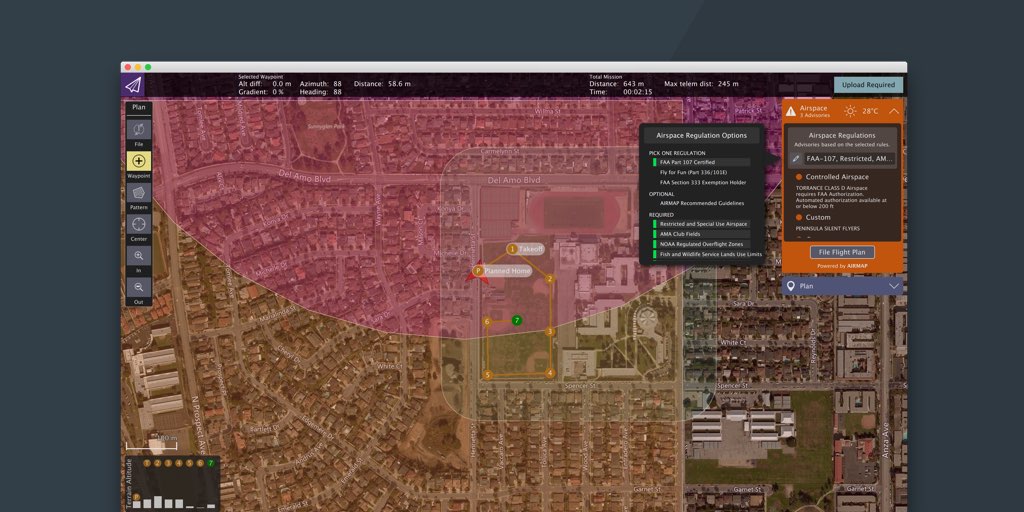This screenshot has height=512, width=1024.
Task: Expand the Plan panel dropdown chevron
Action: 894,286
